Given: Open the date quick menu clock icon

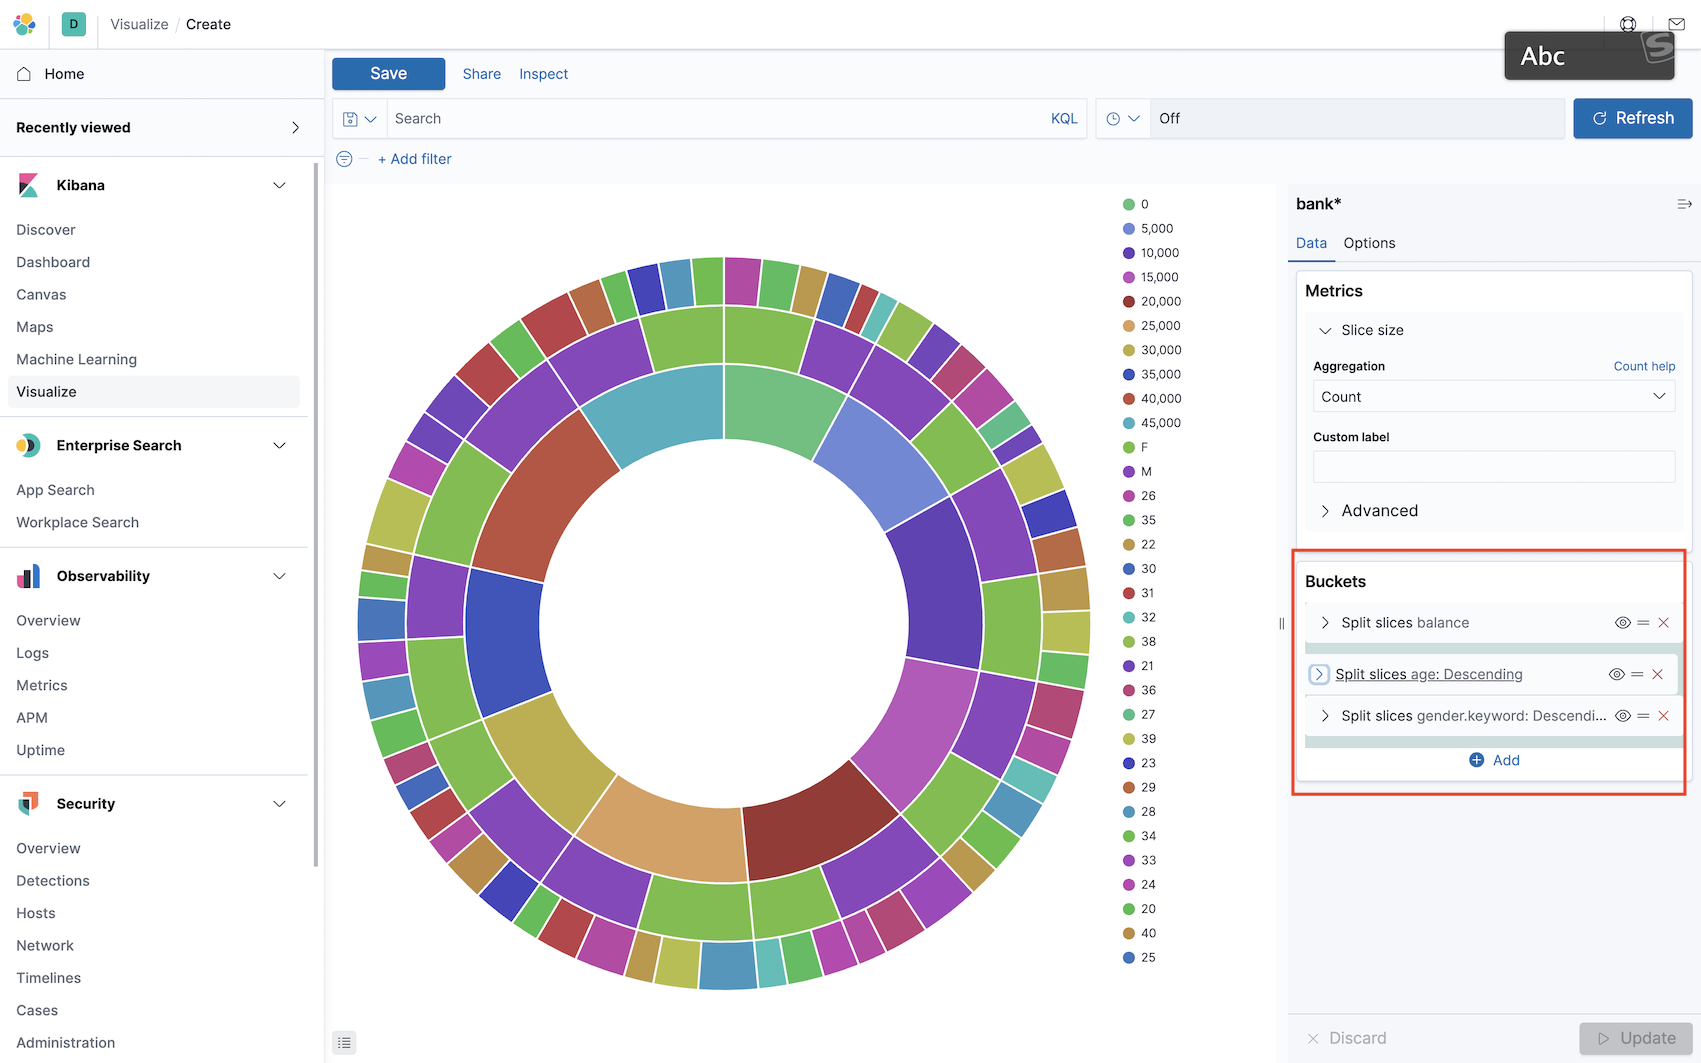Looking at the screenshot, I should click(x=1123, y=119).
